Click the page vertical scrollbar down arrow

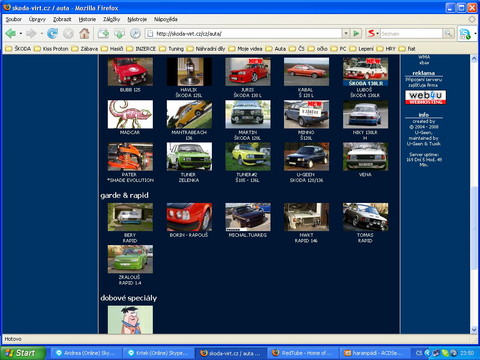pyautogui.click(x=474, y=330)
